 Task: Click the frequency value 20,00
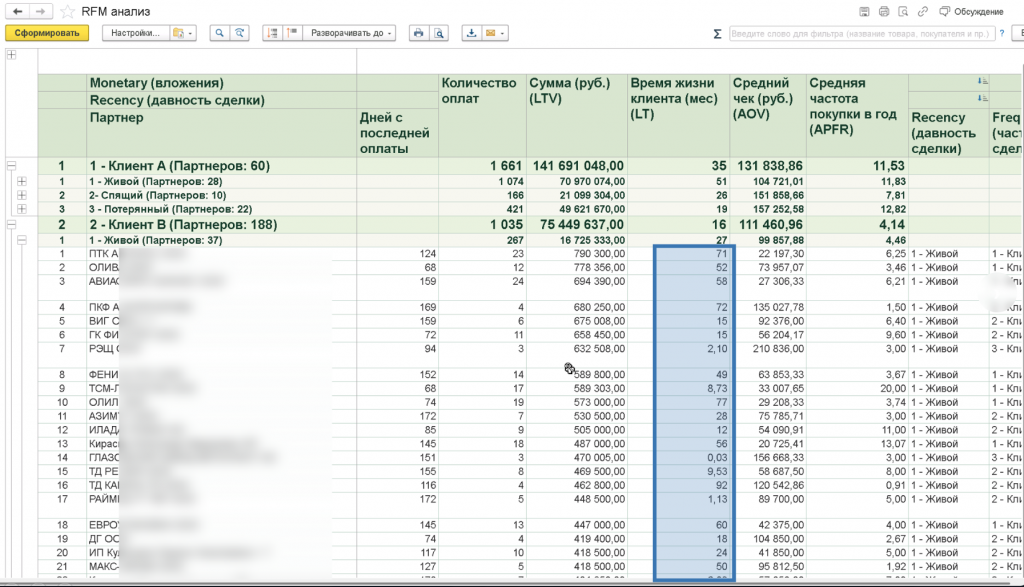[893, 389]
